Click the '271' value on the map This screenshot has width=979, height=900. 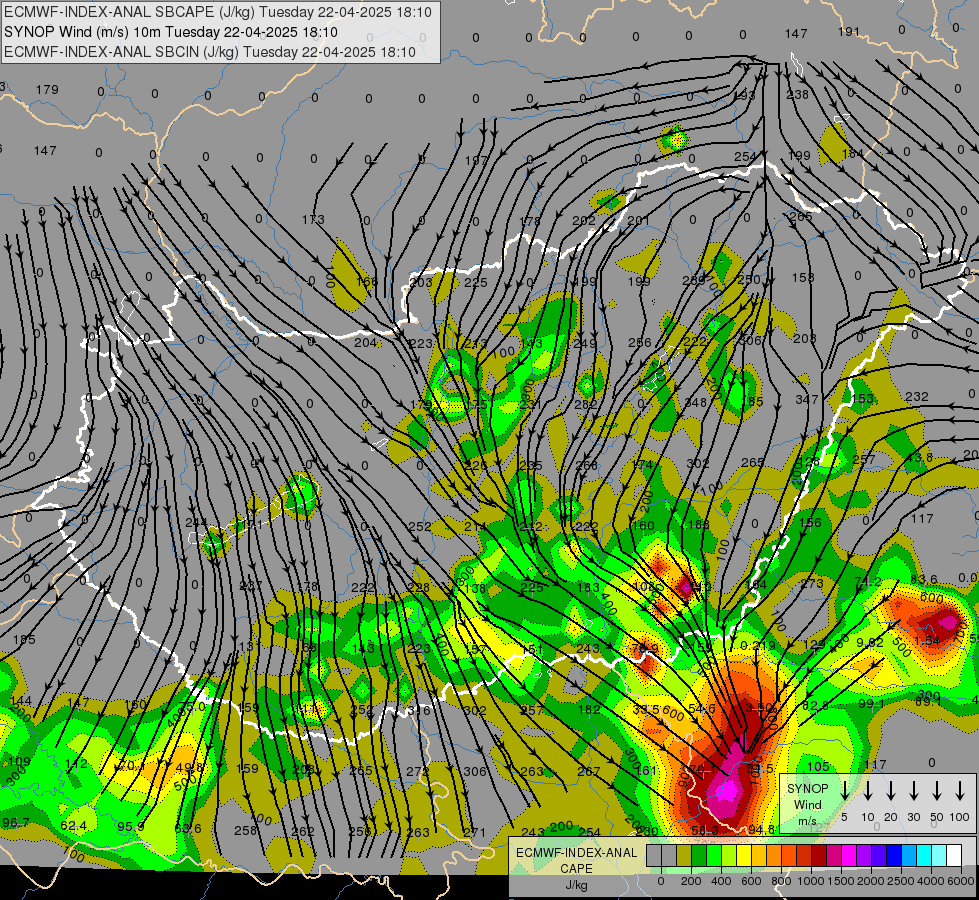click(x=475, y=832)
